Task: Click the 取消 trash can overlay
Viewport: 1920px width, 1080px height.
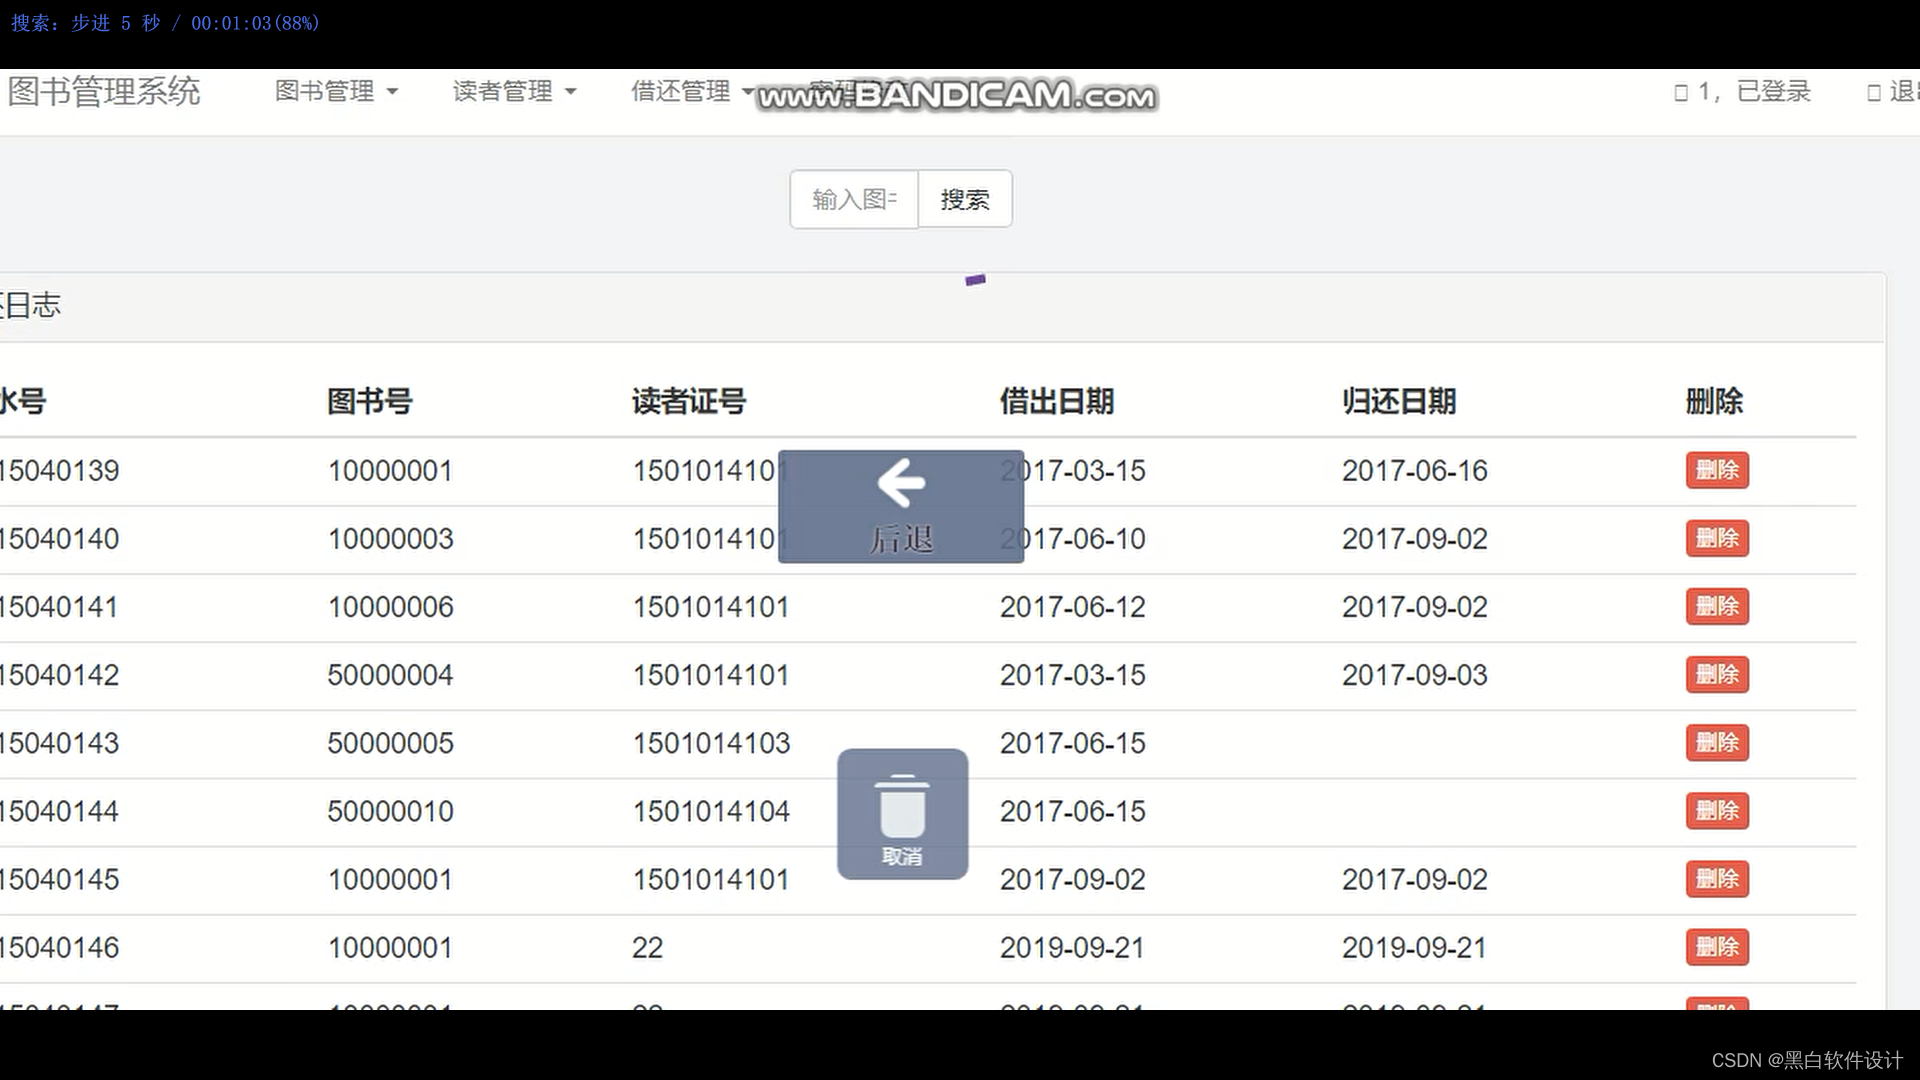Action: pyautogui.click(x=902, y=814)
